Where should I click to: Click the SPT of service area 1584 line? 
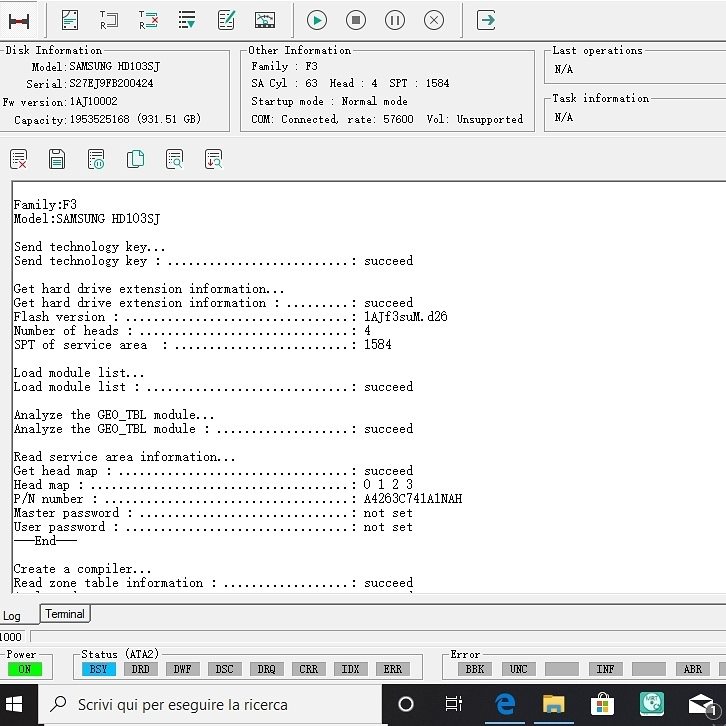point(202,344)
